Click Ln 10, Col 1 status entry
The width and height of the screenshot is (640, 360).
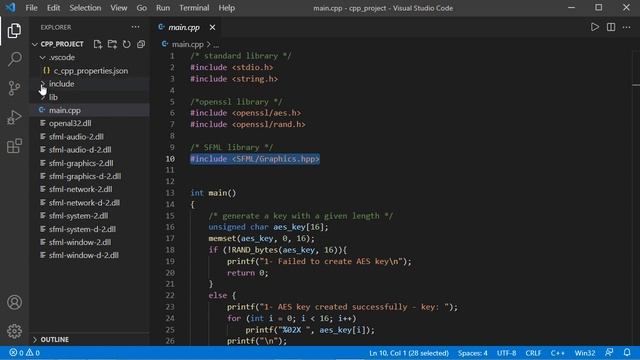409,353
